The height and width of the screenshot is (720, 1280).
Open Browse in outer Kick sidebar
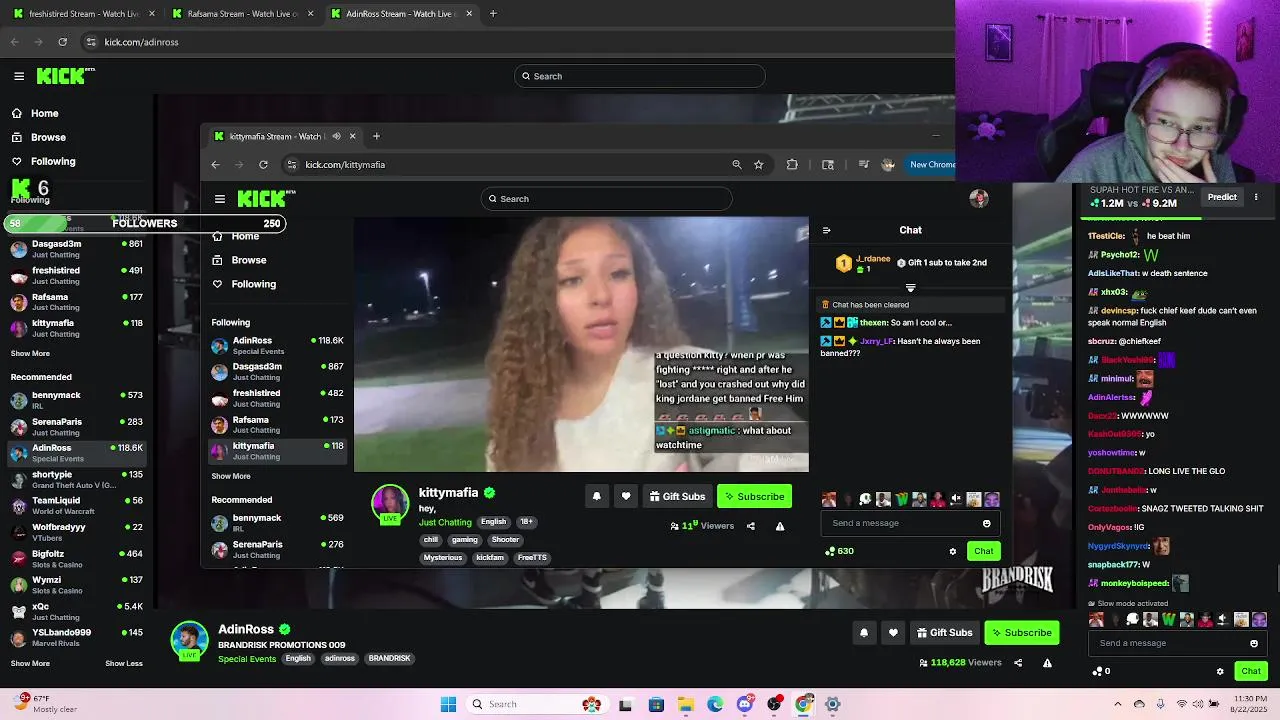[48, 137]
